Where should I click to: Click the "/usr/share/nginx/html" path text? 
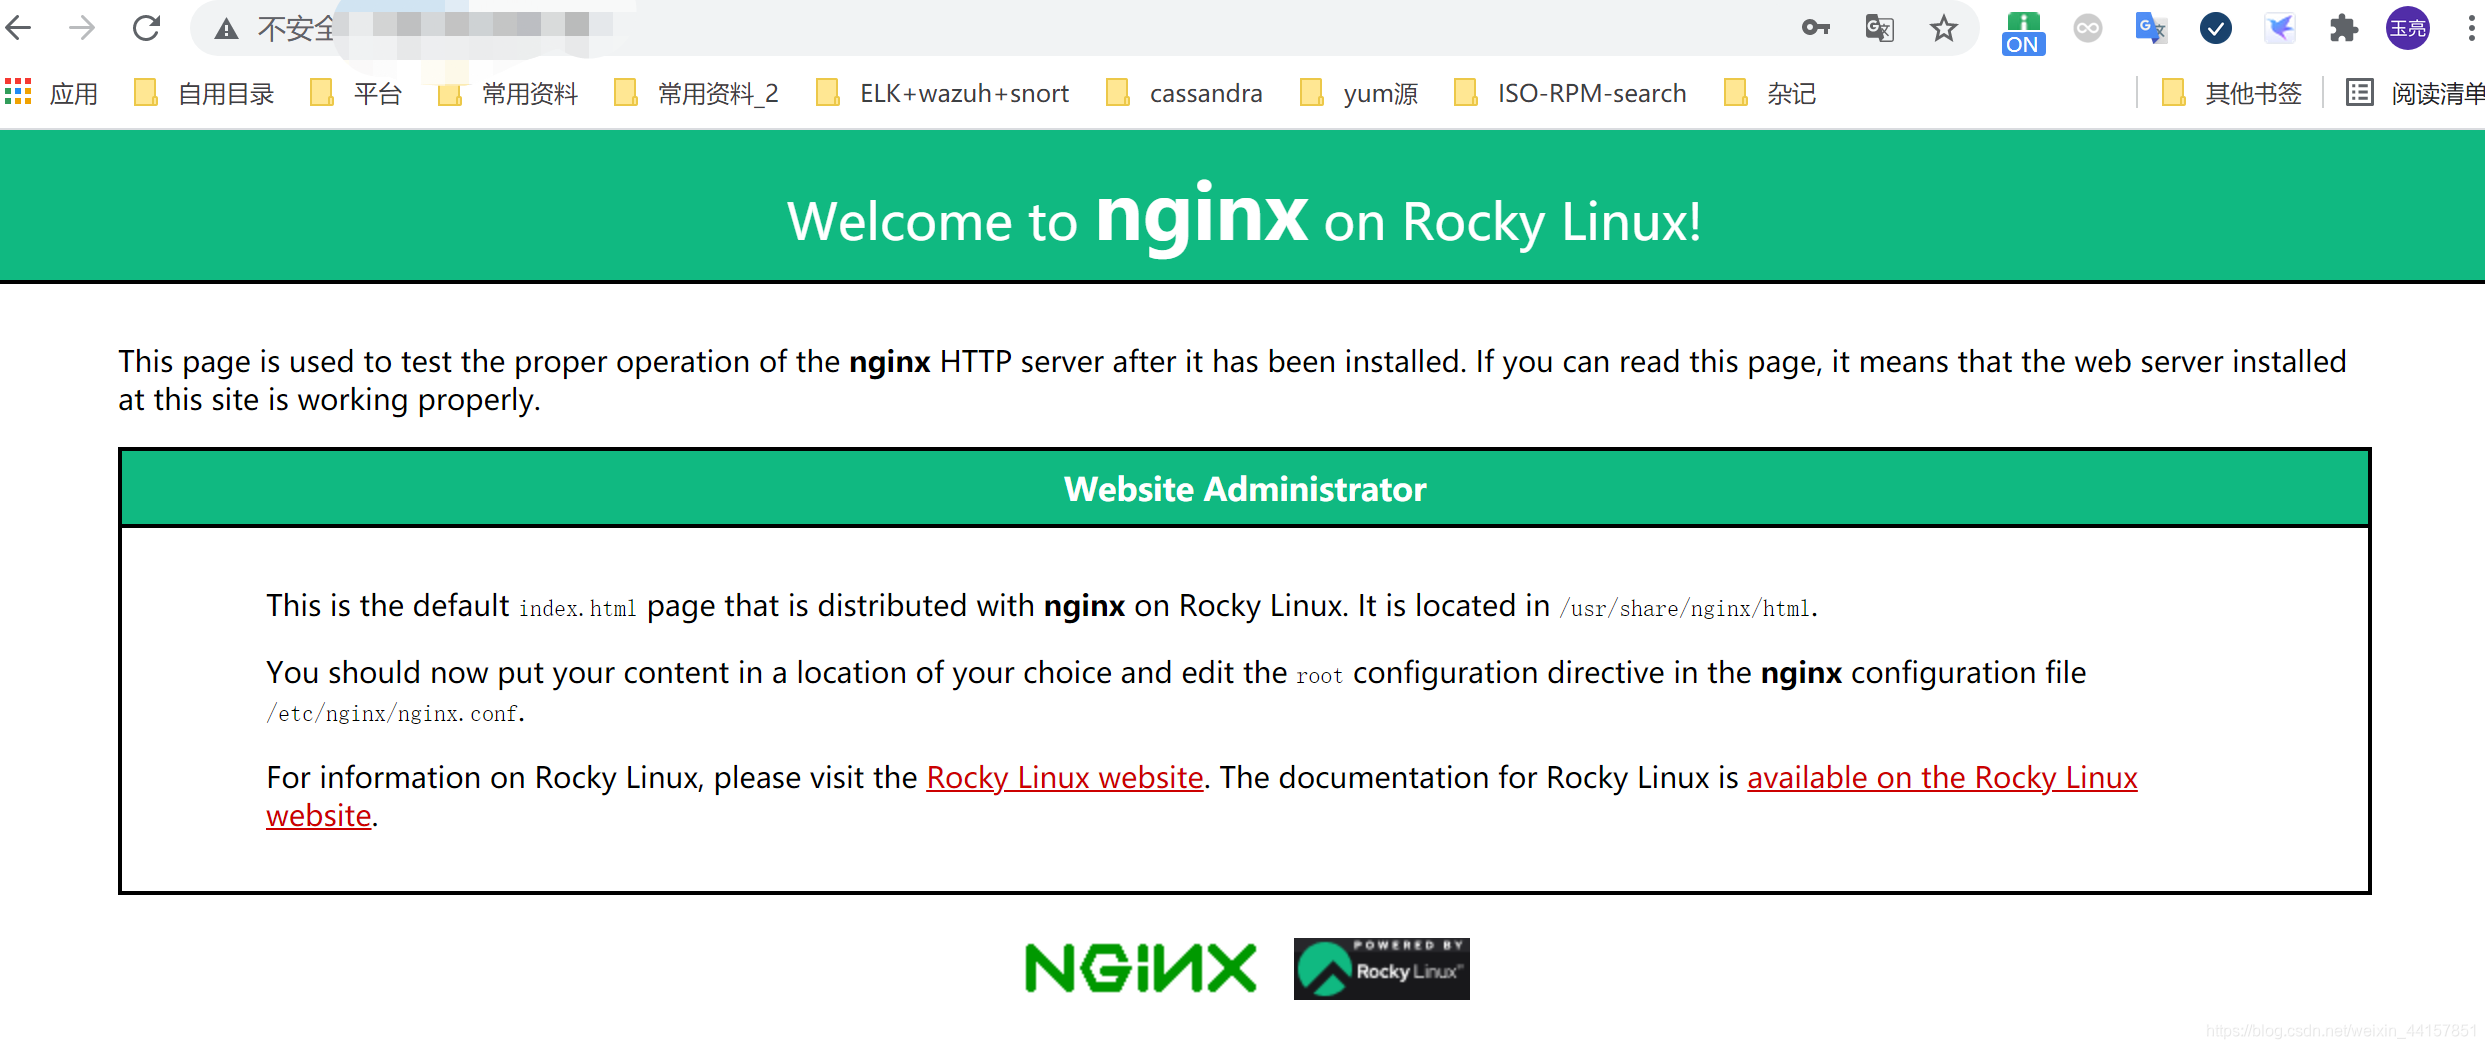pyautogui.click(x=1684, y=608)
